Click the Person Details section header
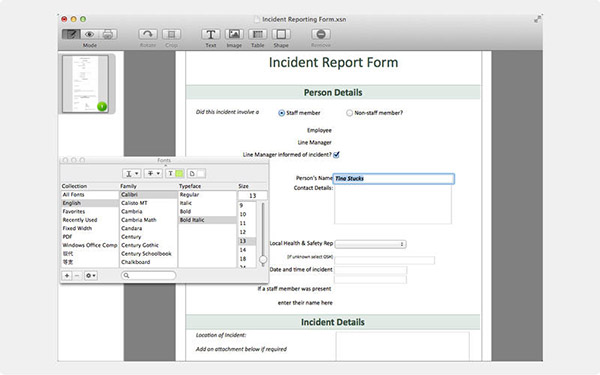Screen dimensions: 600x375 tap(333, 93)
